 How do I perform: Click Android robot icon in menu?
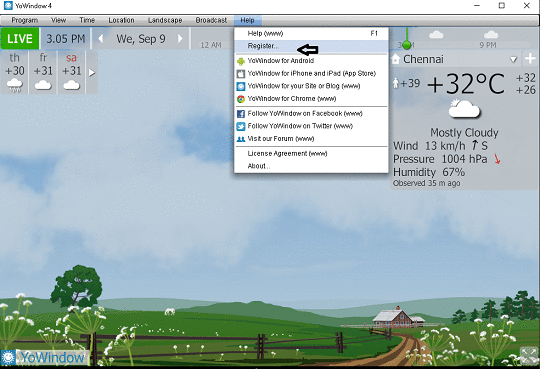241,61
